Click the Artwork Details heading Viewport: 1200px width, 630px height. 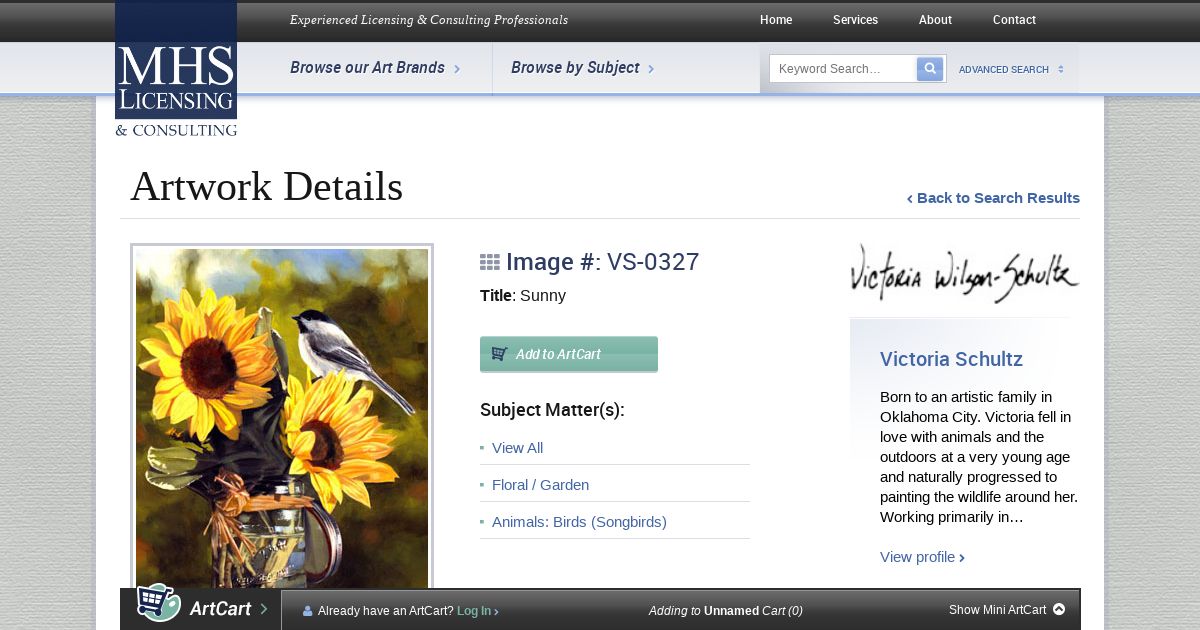(x=266, y=187)
